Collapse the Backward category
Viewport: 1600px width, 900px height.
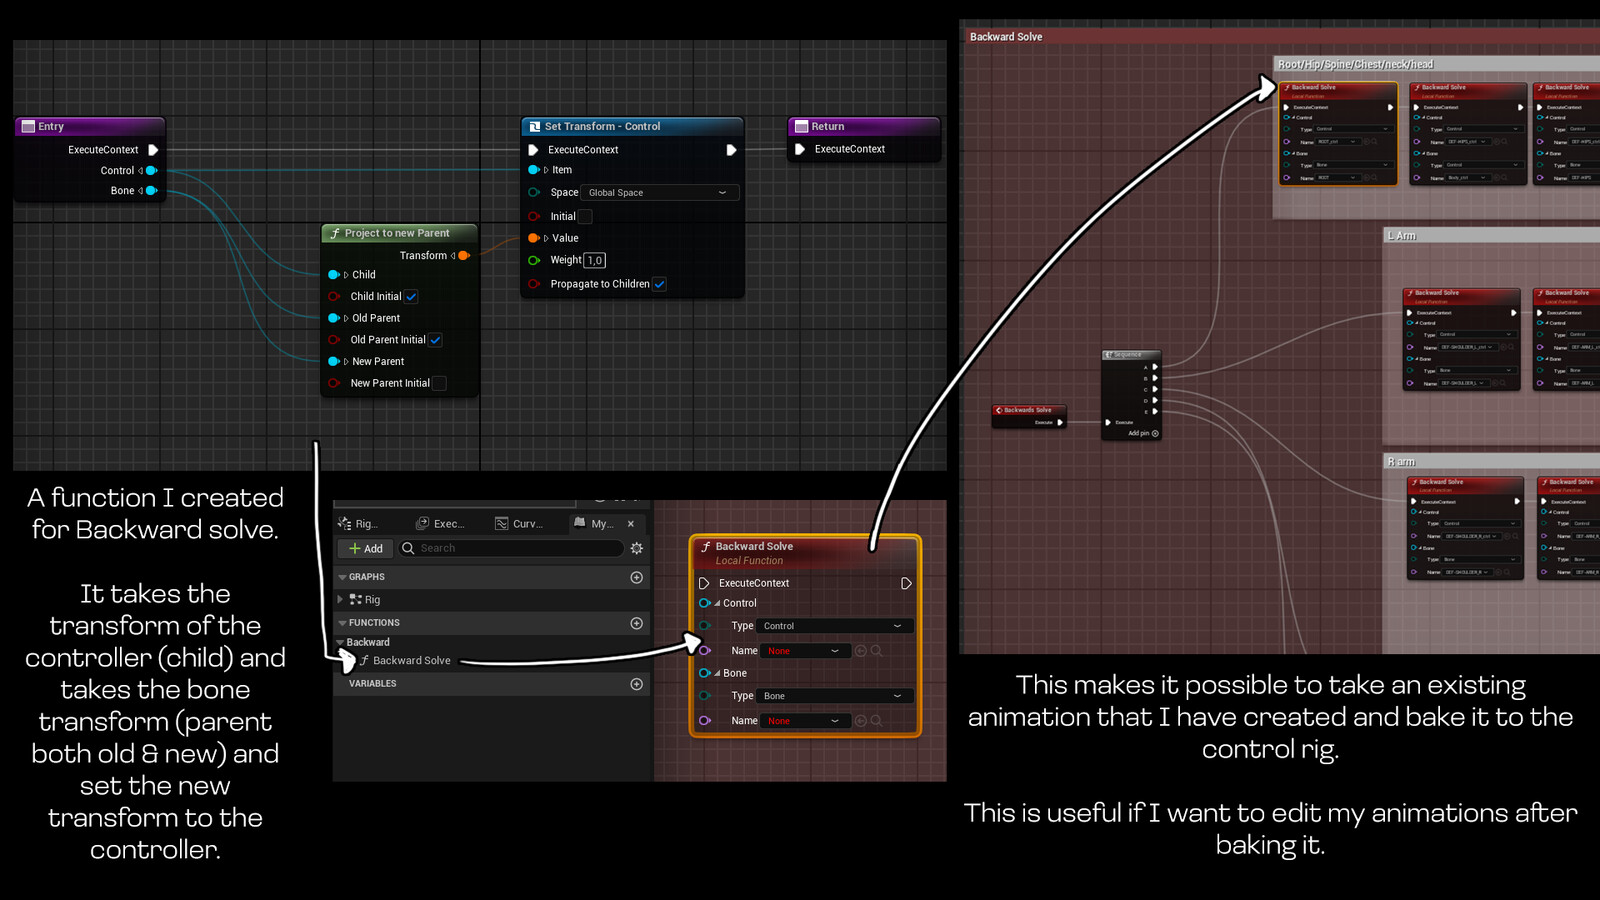(341, 643)
